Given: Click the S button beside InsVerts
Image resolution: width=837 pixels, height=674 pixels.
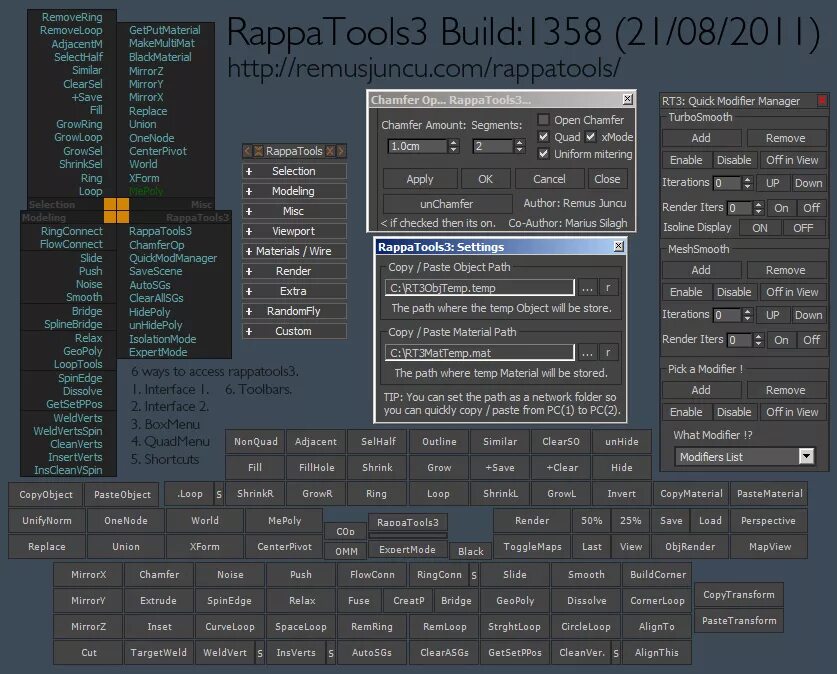Looking at the screenshot, I should (x=331, y=653).
